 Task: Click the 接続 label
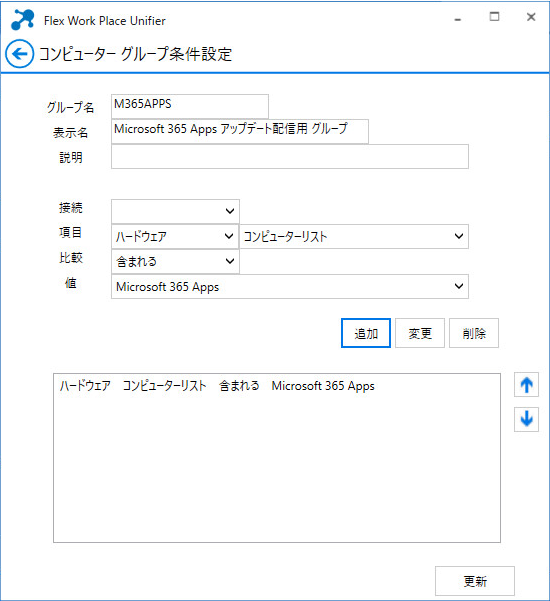71,207
